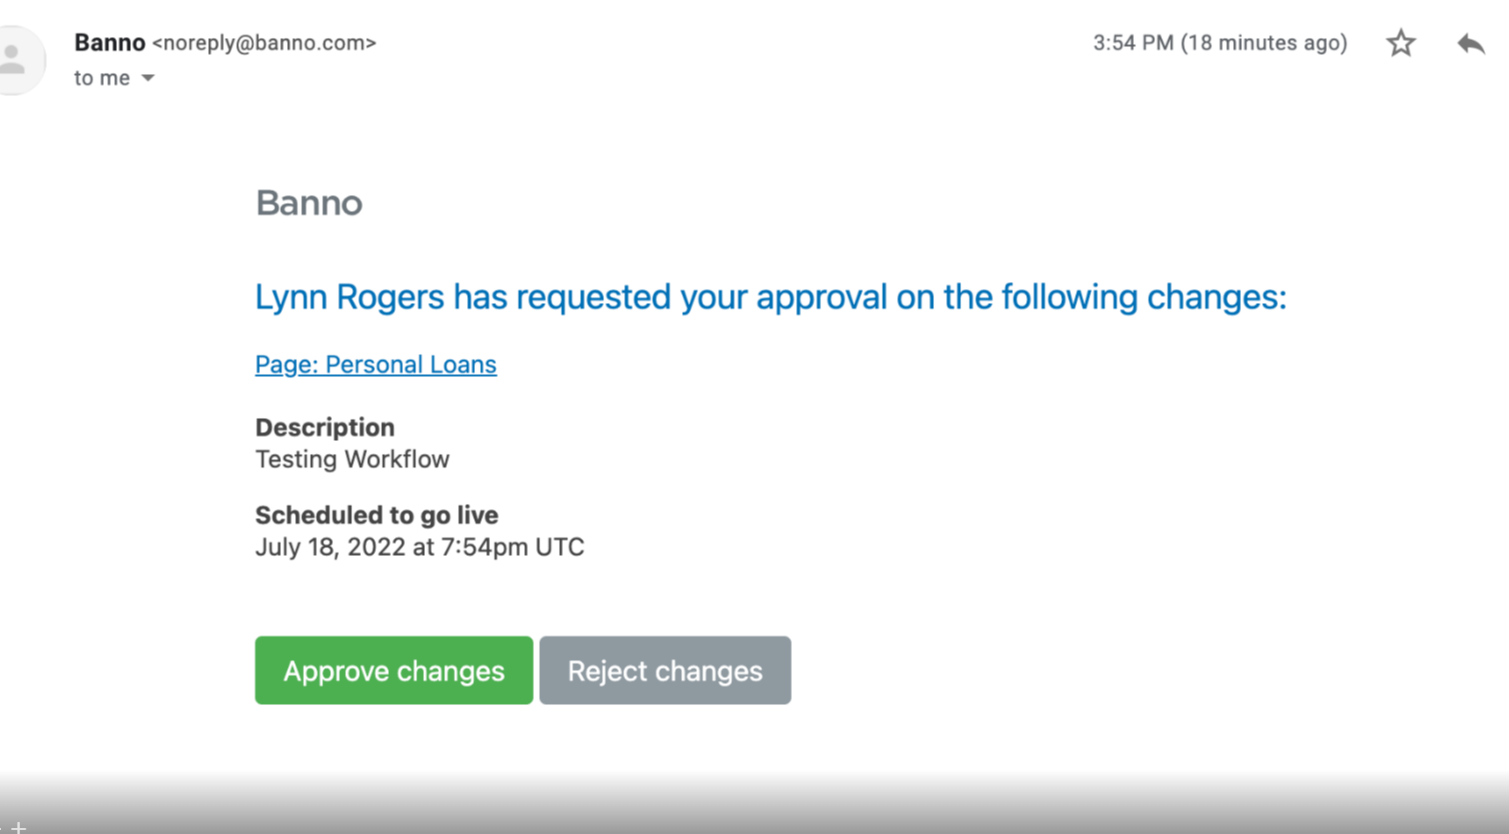The height and width of the screenshot is (834, 1509).
Task: Approve the requested changes
Action: 393,670
